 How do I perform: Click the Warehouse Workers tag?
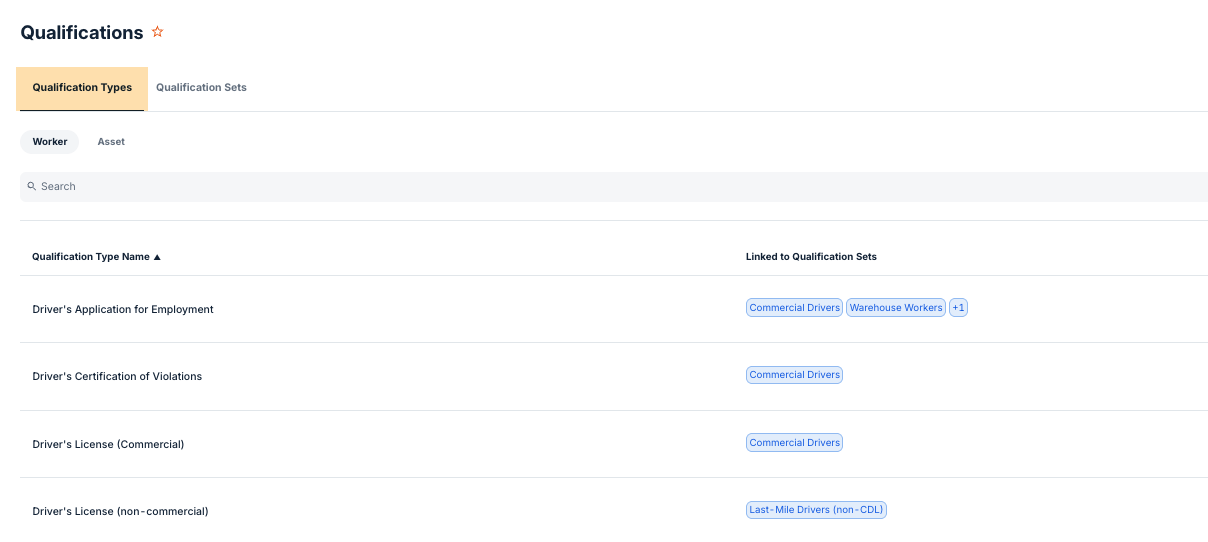(895, 308)
